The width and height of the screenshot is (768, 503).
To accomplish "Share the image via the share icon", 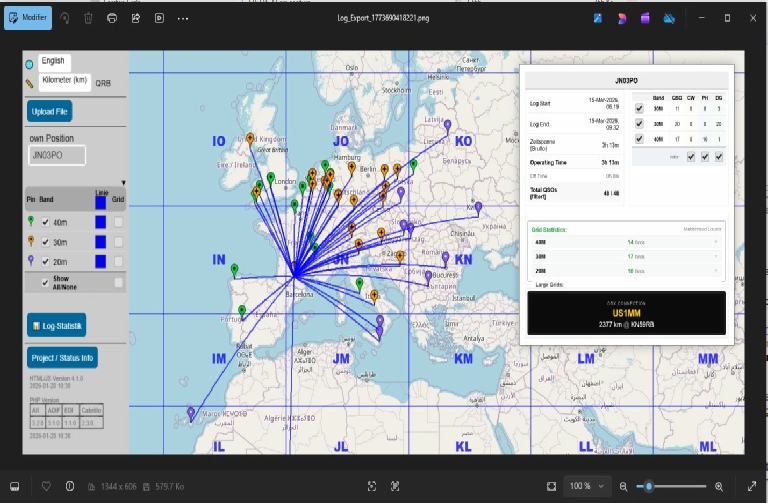I will 135,18.
